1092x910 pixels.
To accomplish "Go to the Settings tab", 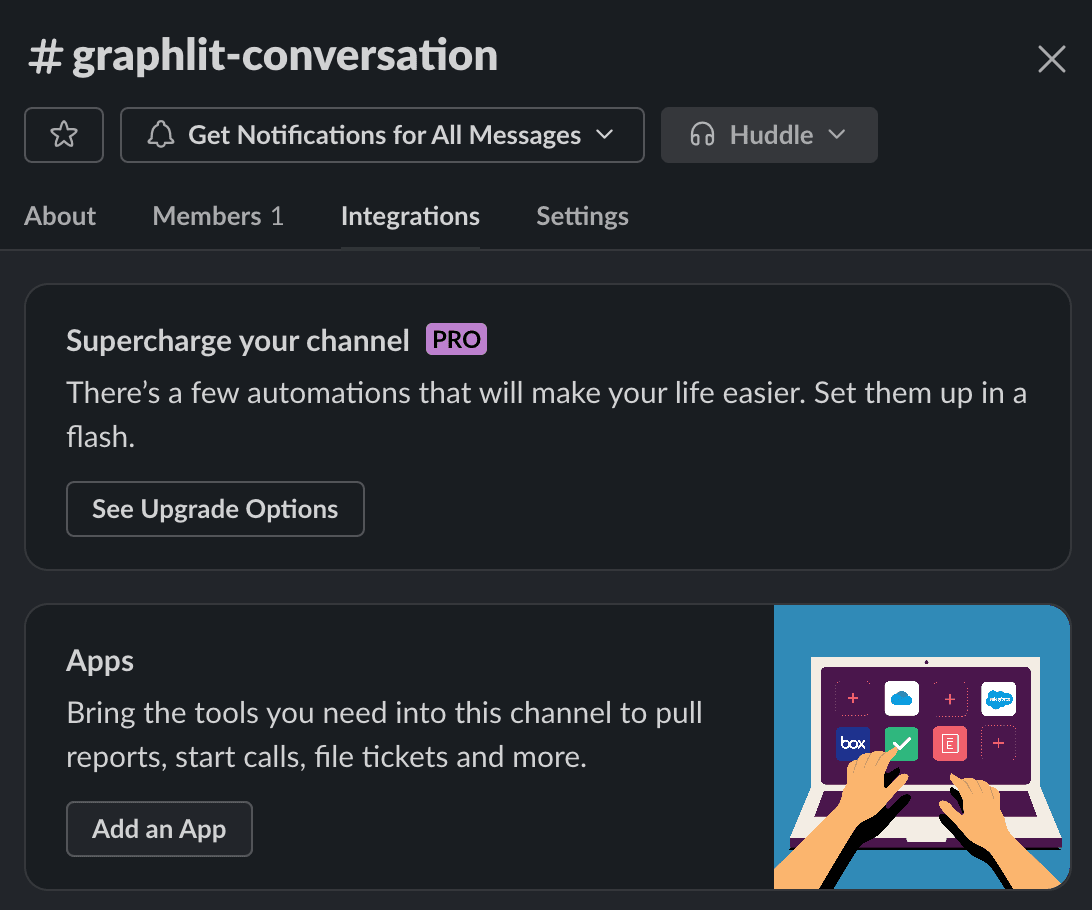I will (582, 216).
